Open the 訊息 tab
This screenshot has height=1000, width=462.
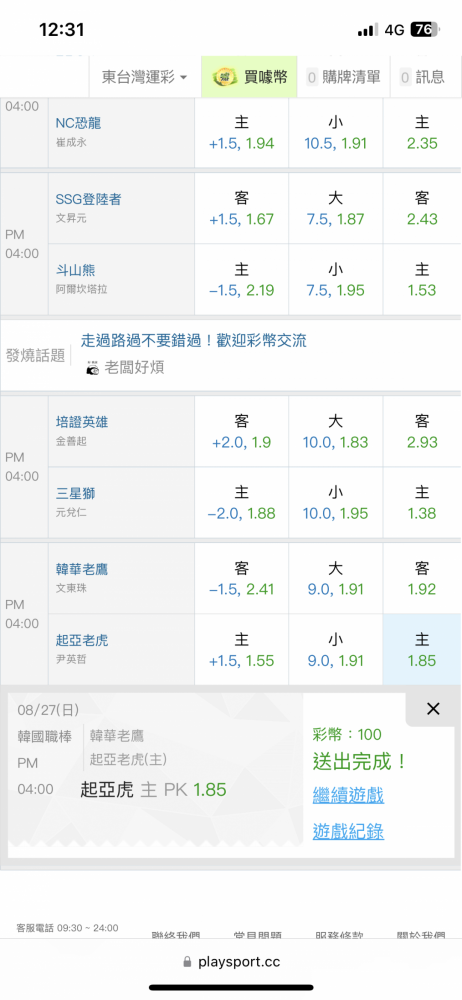[422, 77]
